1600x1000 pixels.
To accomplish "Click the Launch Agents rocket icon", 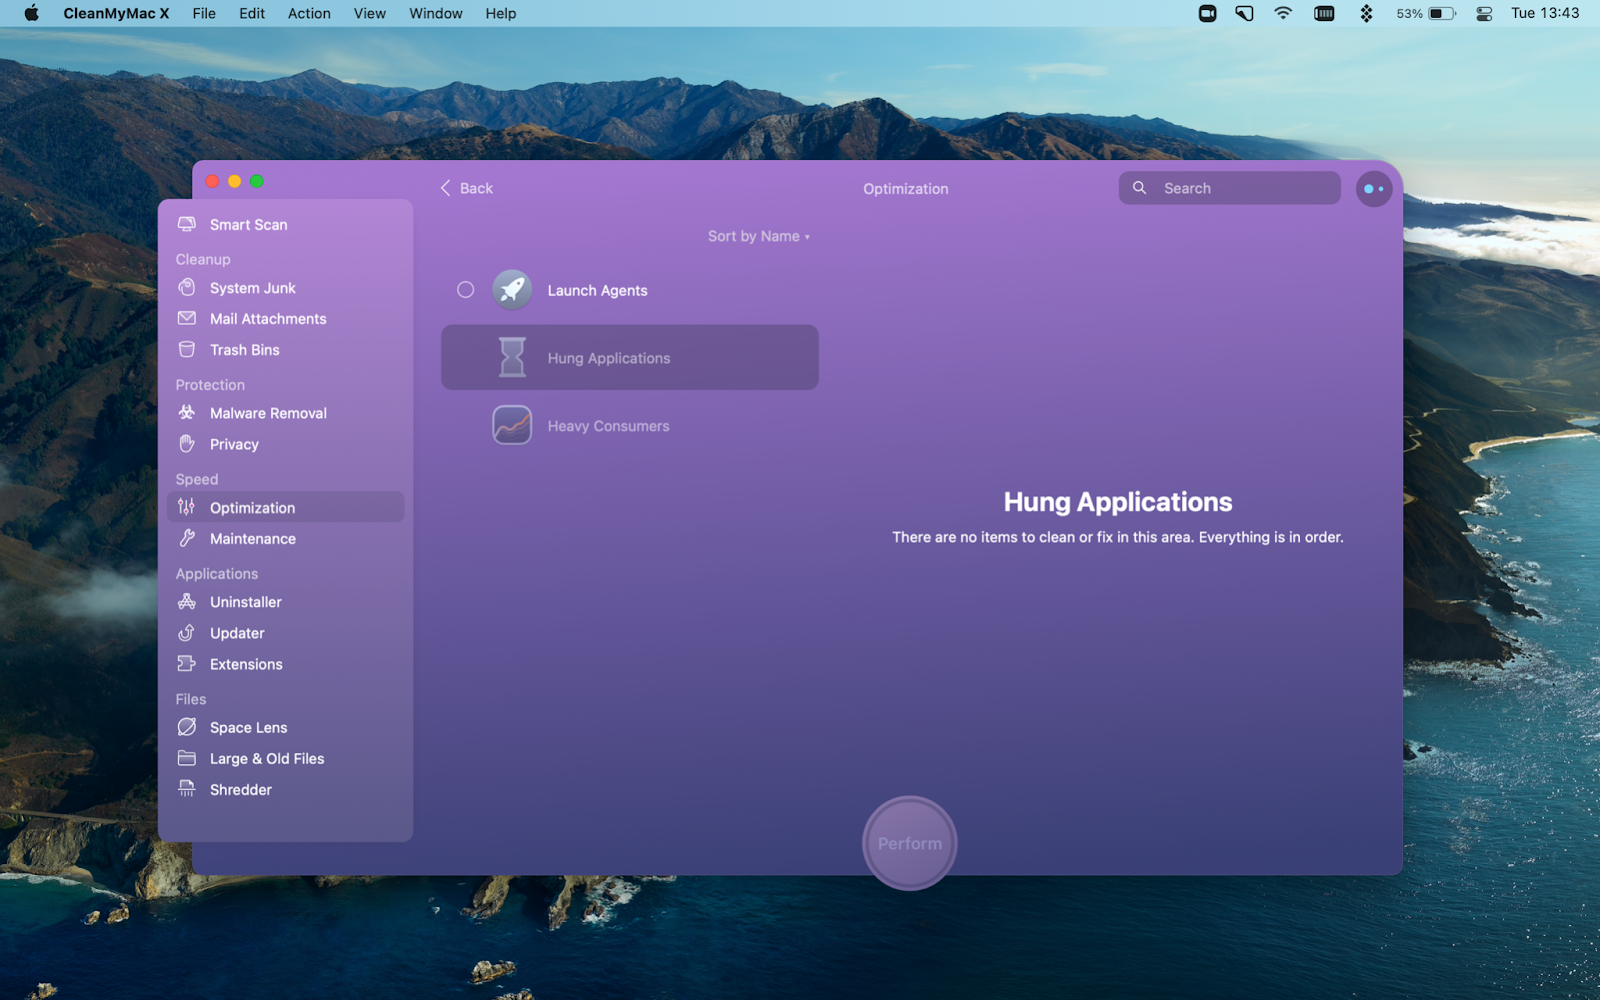I will 512,290.
